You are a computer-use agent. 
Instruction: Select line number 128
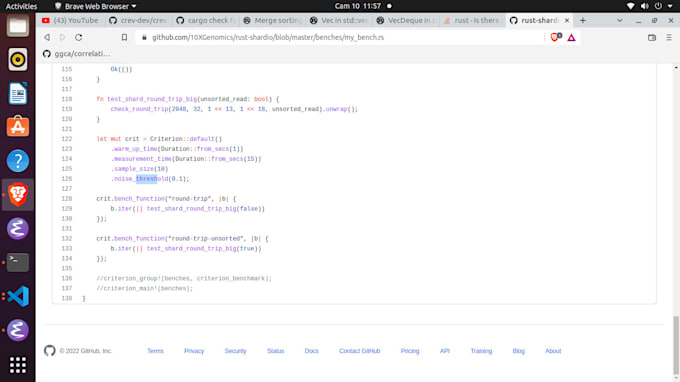67,199
